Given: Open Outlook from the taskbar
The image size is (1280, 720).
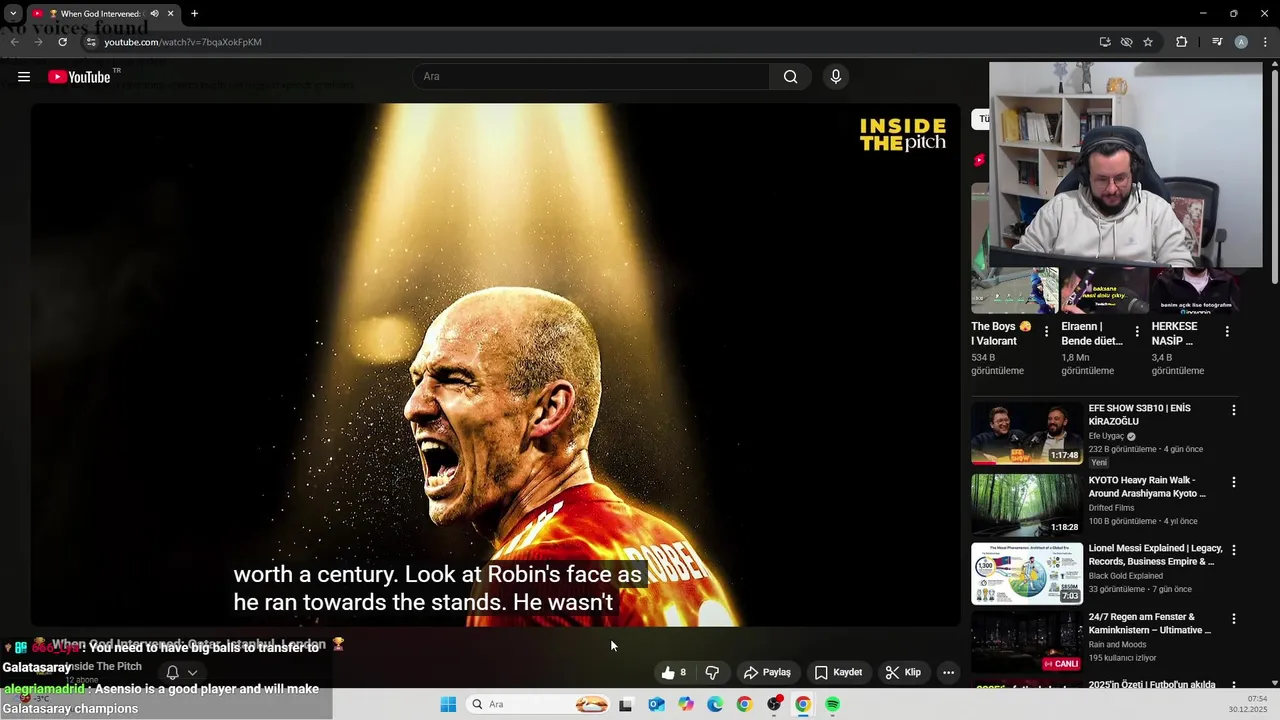Looking at the screenshot, I should click(656, 704).
